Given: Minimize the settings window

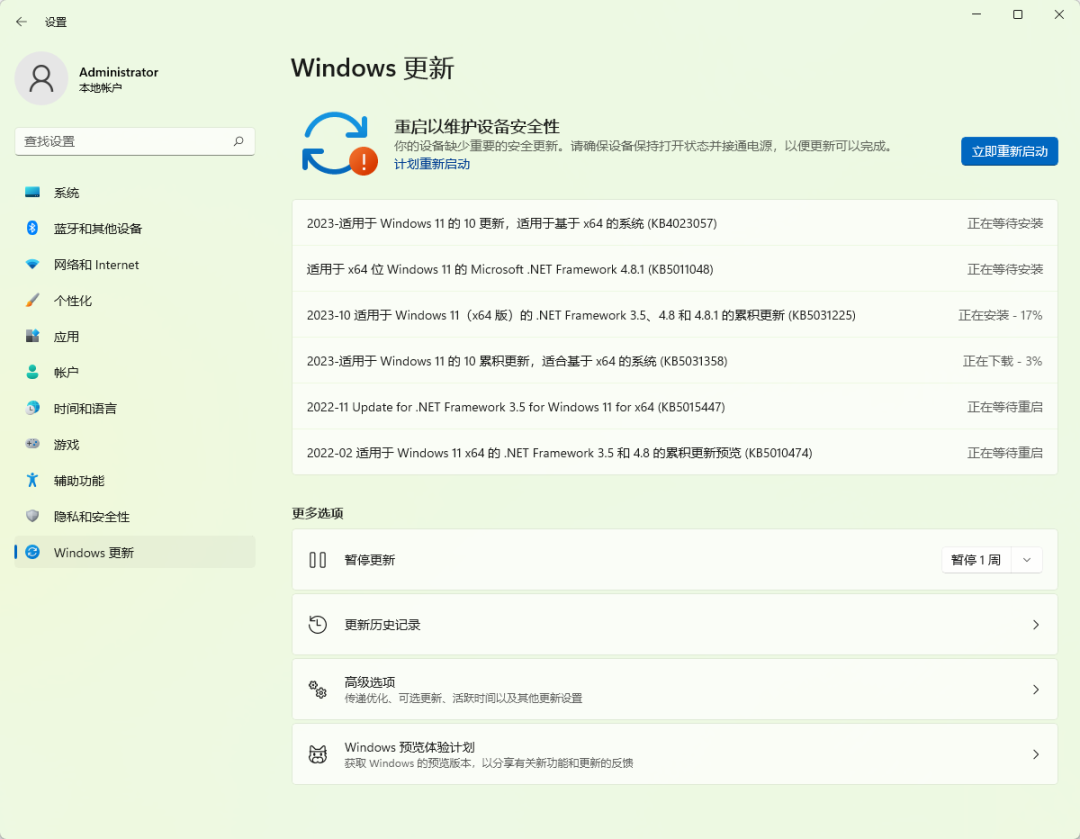Looking at the screenshot, I should [x=976, y=14].
